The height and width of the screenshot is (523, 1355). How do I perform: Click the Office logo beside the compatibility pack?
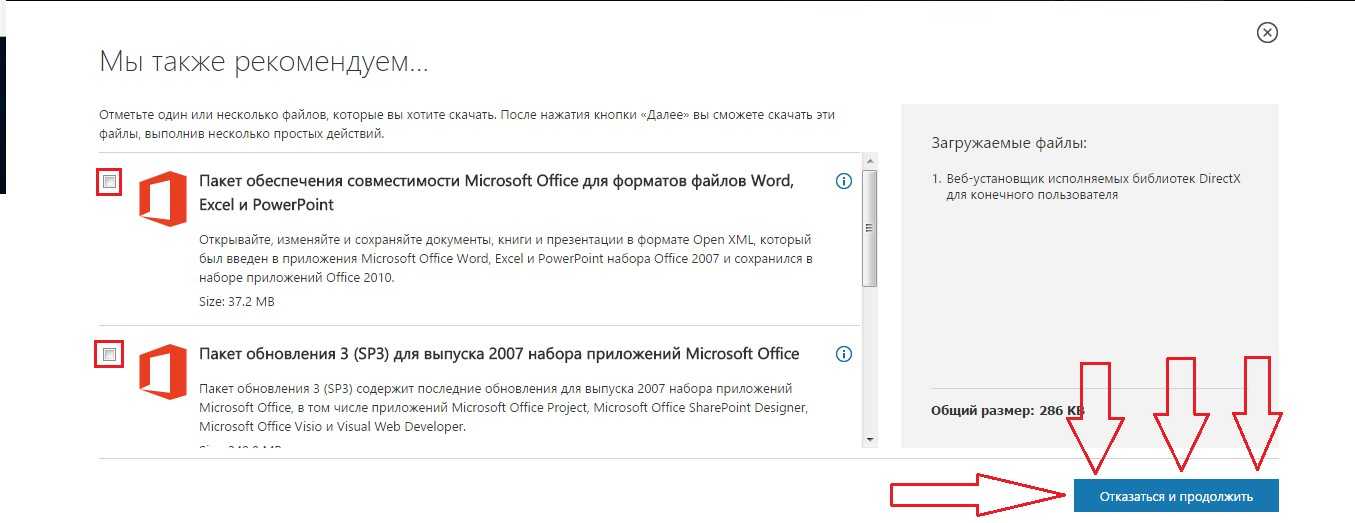point(162,198)
